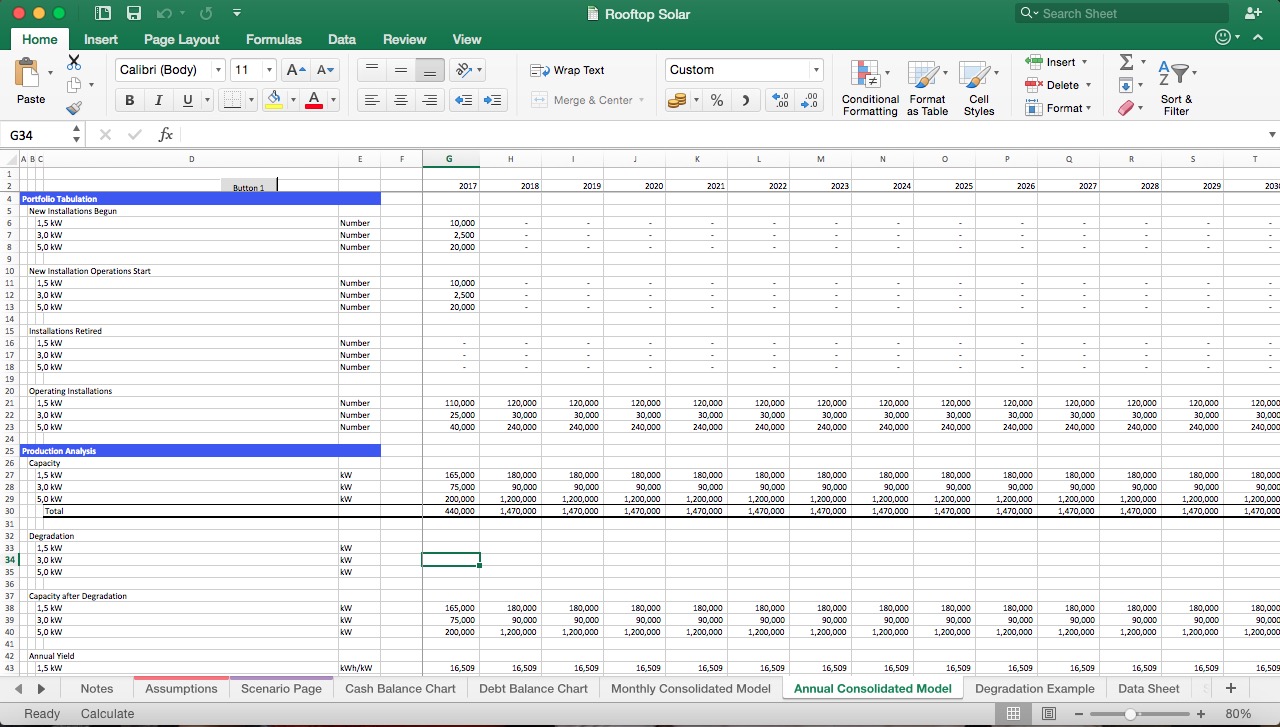Click the Percent number format icon
1280x727 pixels.
[x=716, y=100]
